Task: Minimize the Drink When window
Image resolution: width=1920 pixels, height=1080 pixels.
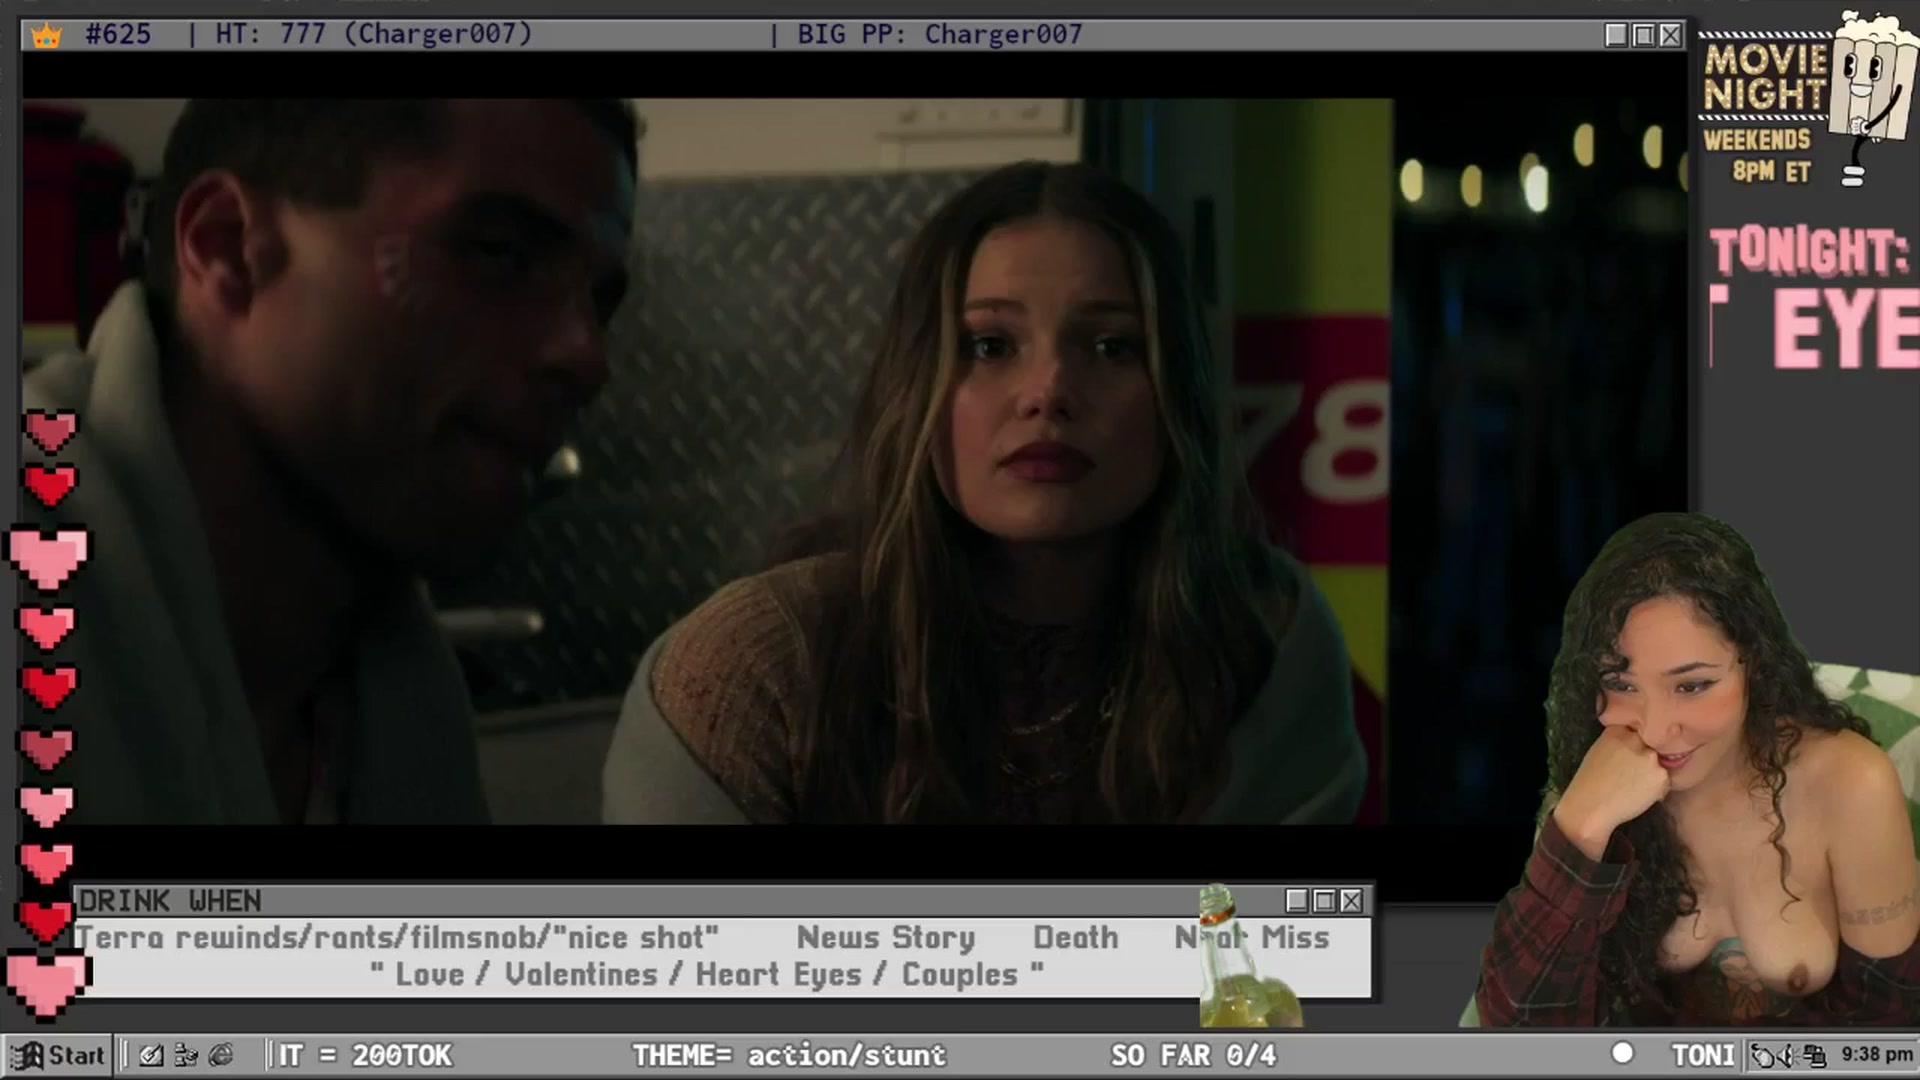Action: [1297, 901]
